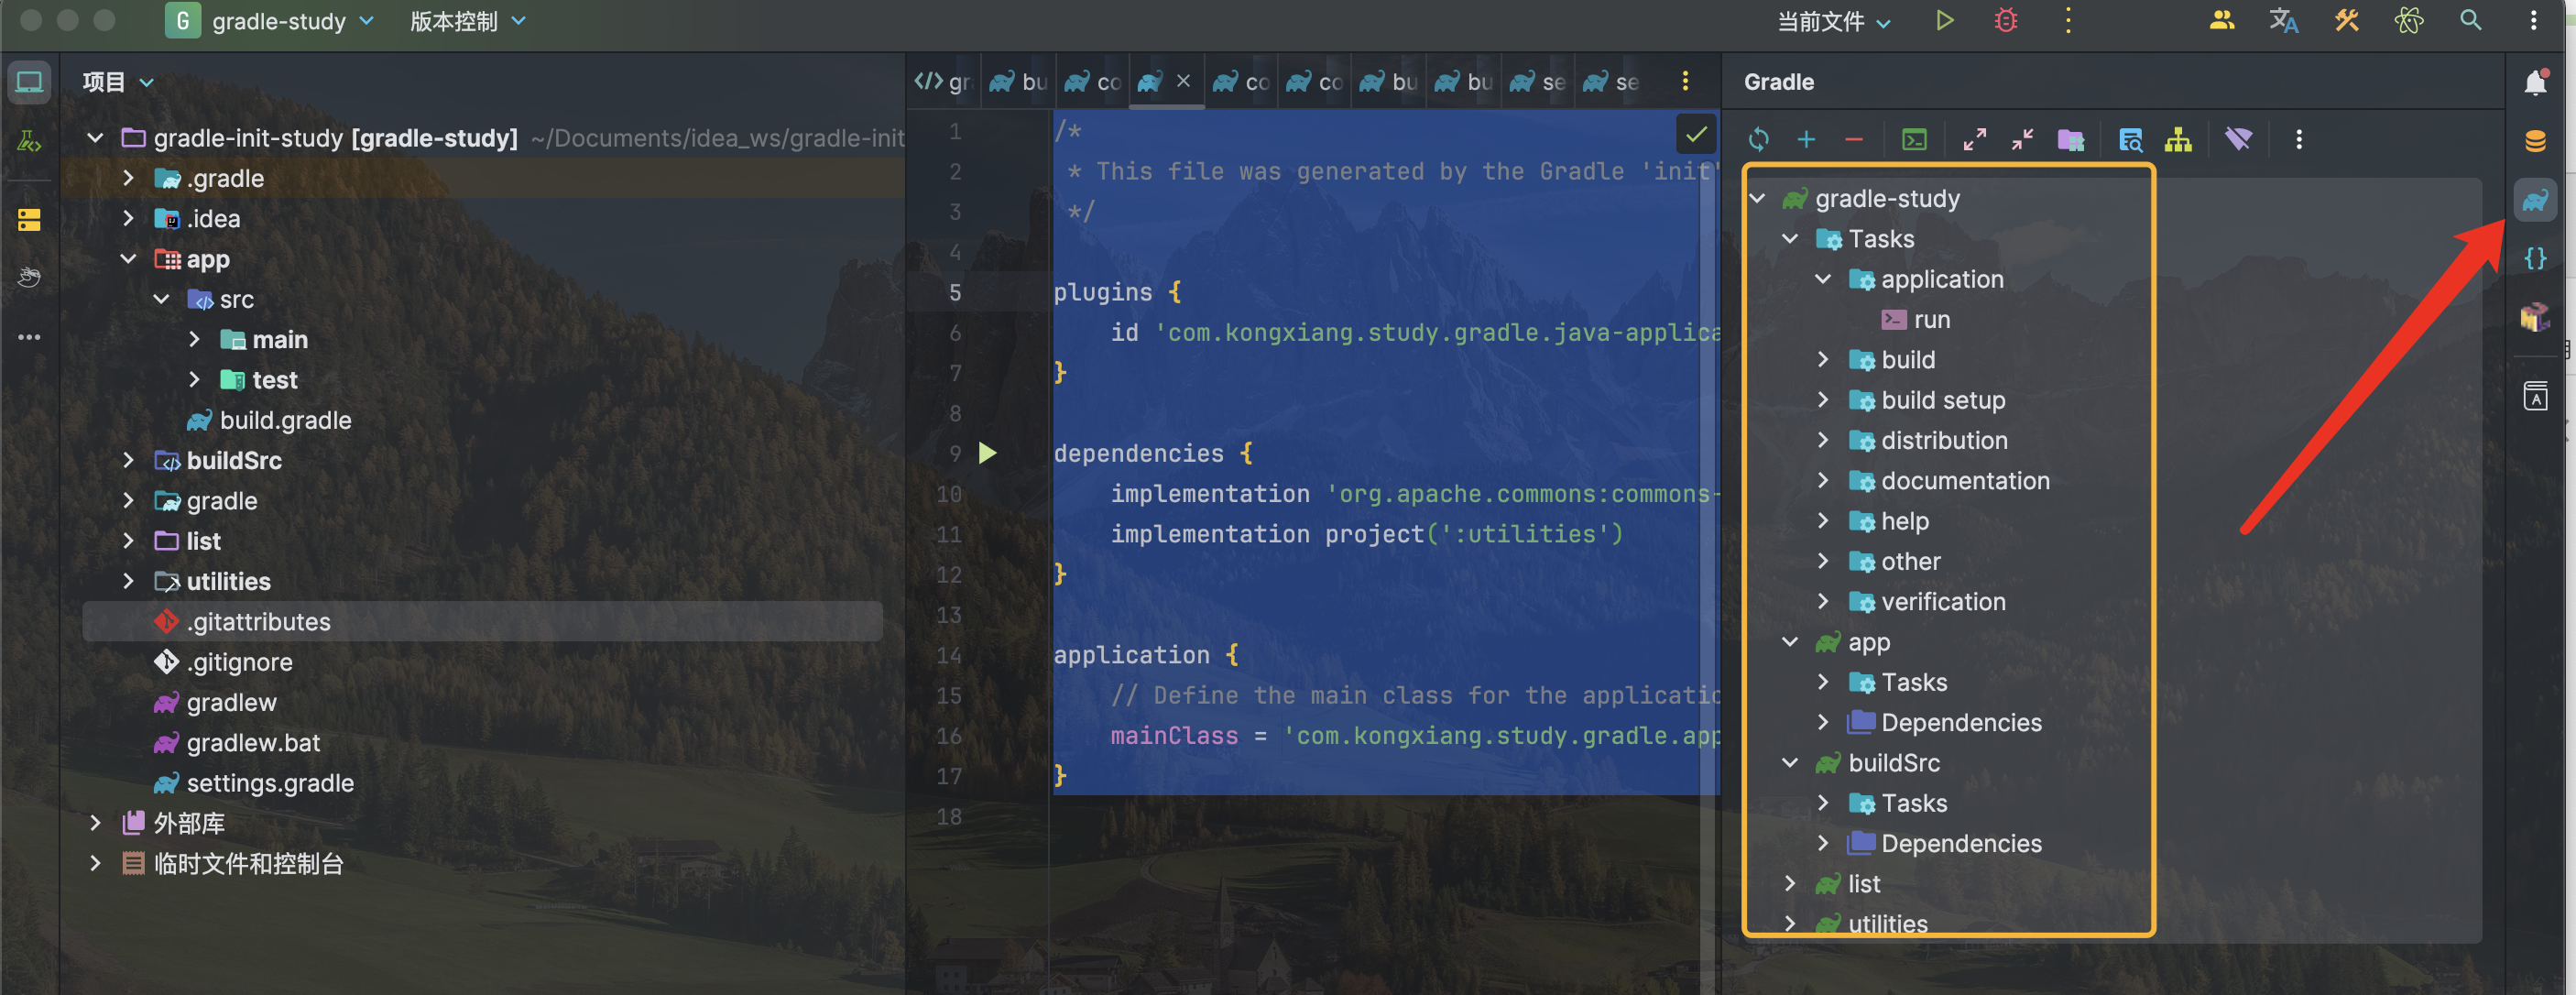Toggle visibility of gradle-study root node
The height and width of the screenshot is (995, 2576).
click(x=1758, y=199)
